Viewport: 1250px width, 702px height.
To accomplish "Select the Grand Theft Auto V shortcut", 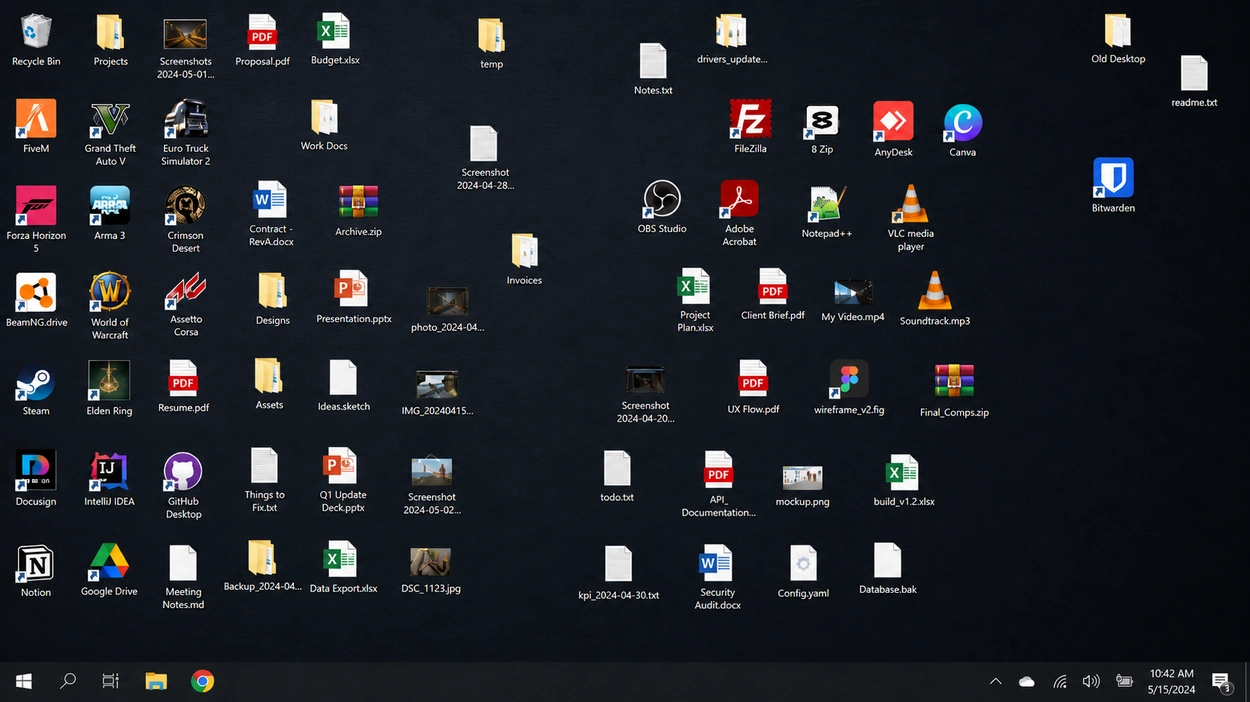I will 110,118.
